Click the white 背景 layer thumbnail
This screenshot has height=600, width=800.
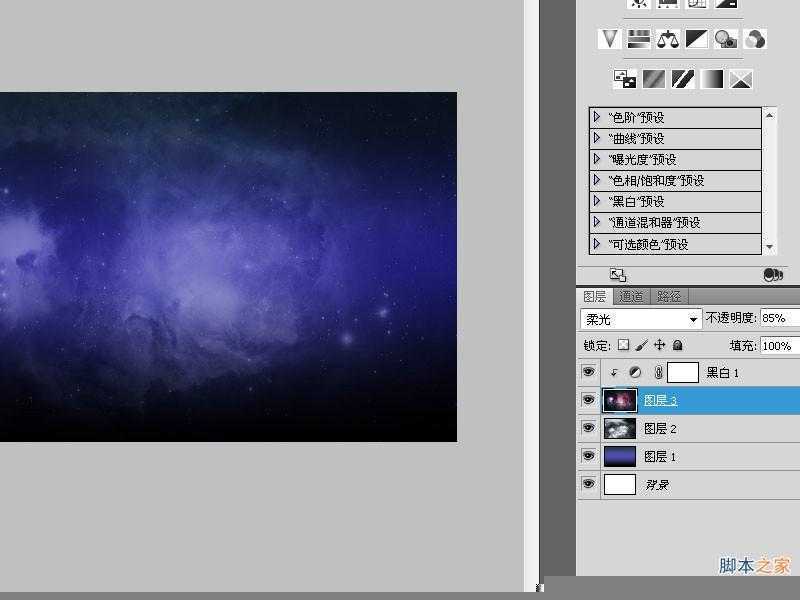click(x=620, y=484)
